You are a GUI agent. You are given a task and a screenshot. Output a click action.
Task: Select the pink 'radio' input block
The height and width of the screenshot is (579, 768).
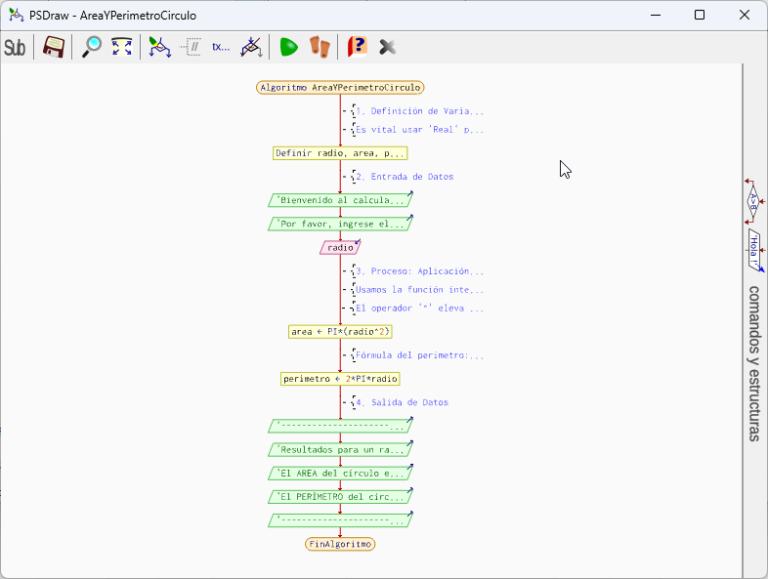pyautogui.click(x=340, y=247)
